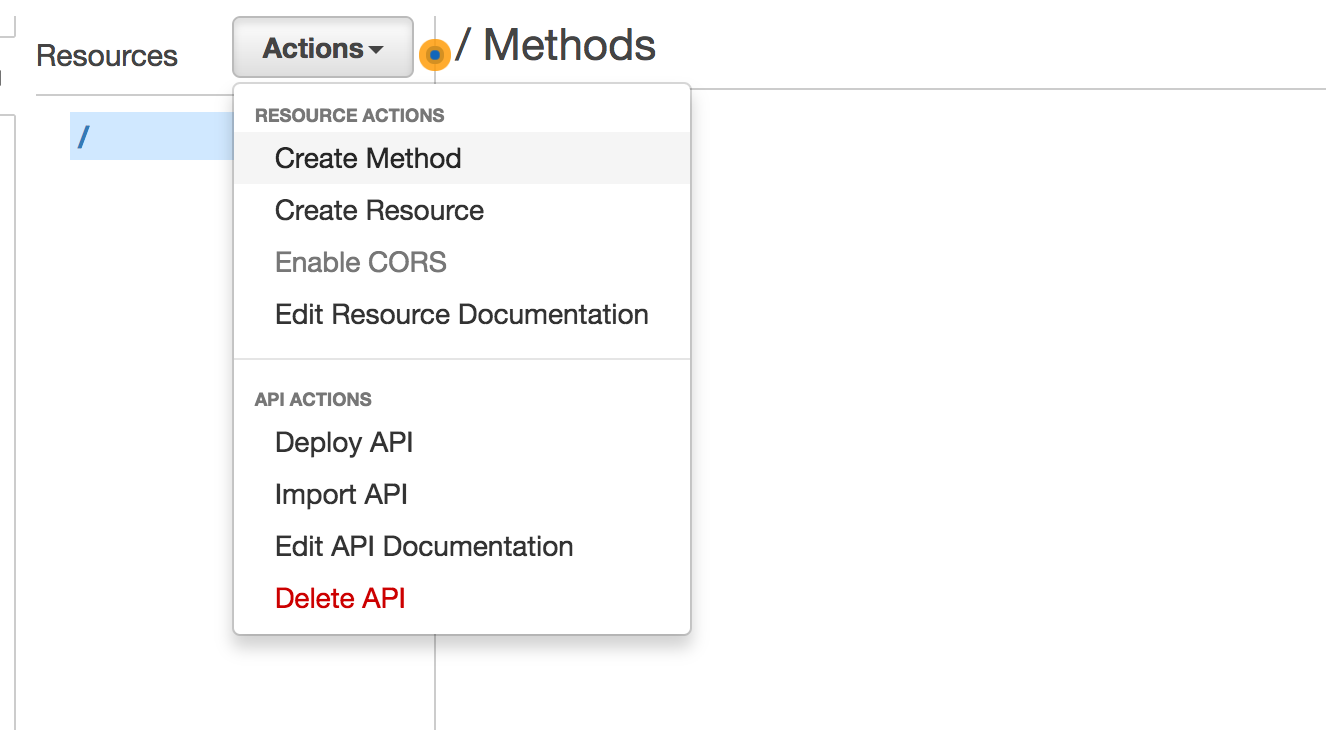Click the Import API action
The width and height of the screenshot is (1326, 730).
tap(340, 494)
